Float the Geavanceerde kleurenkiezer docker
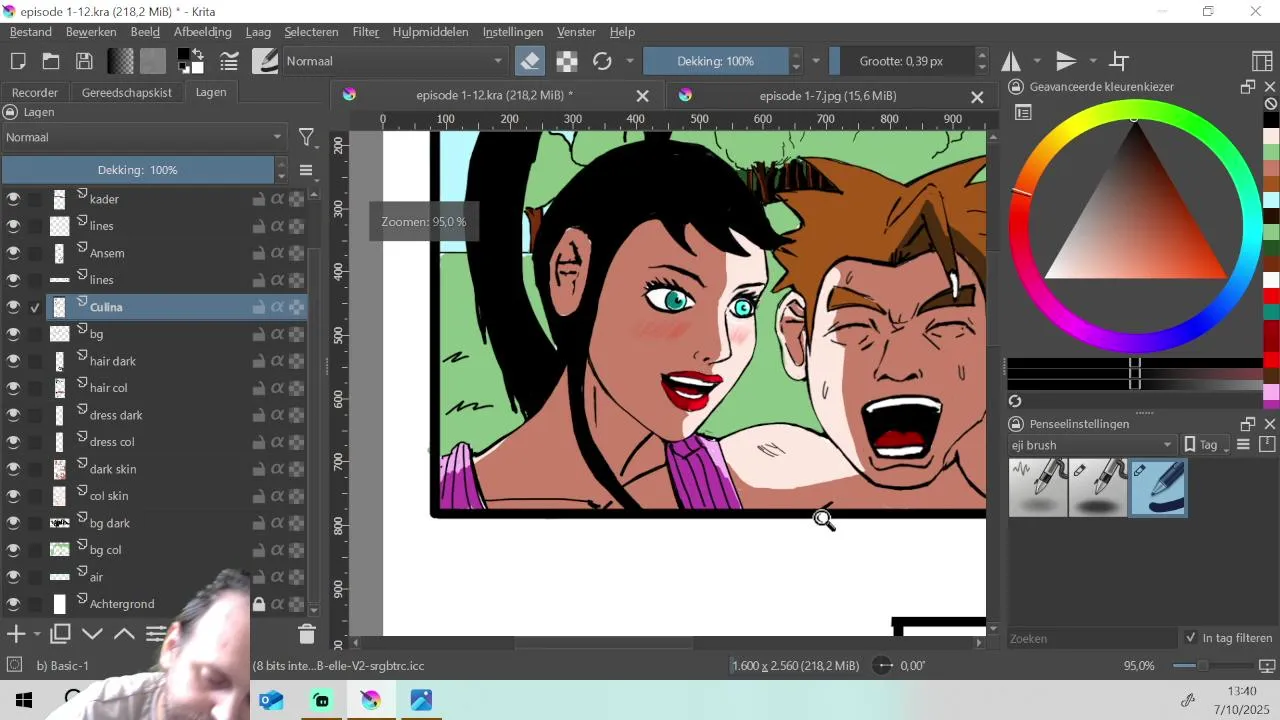 tap(1248, 87)
